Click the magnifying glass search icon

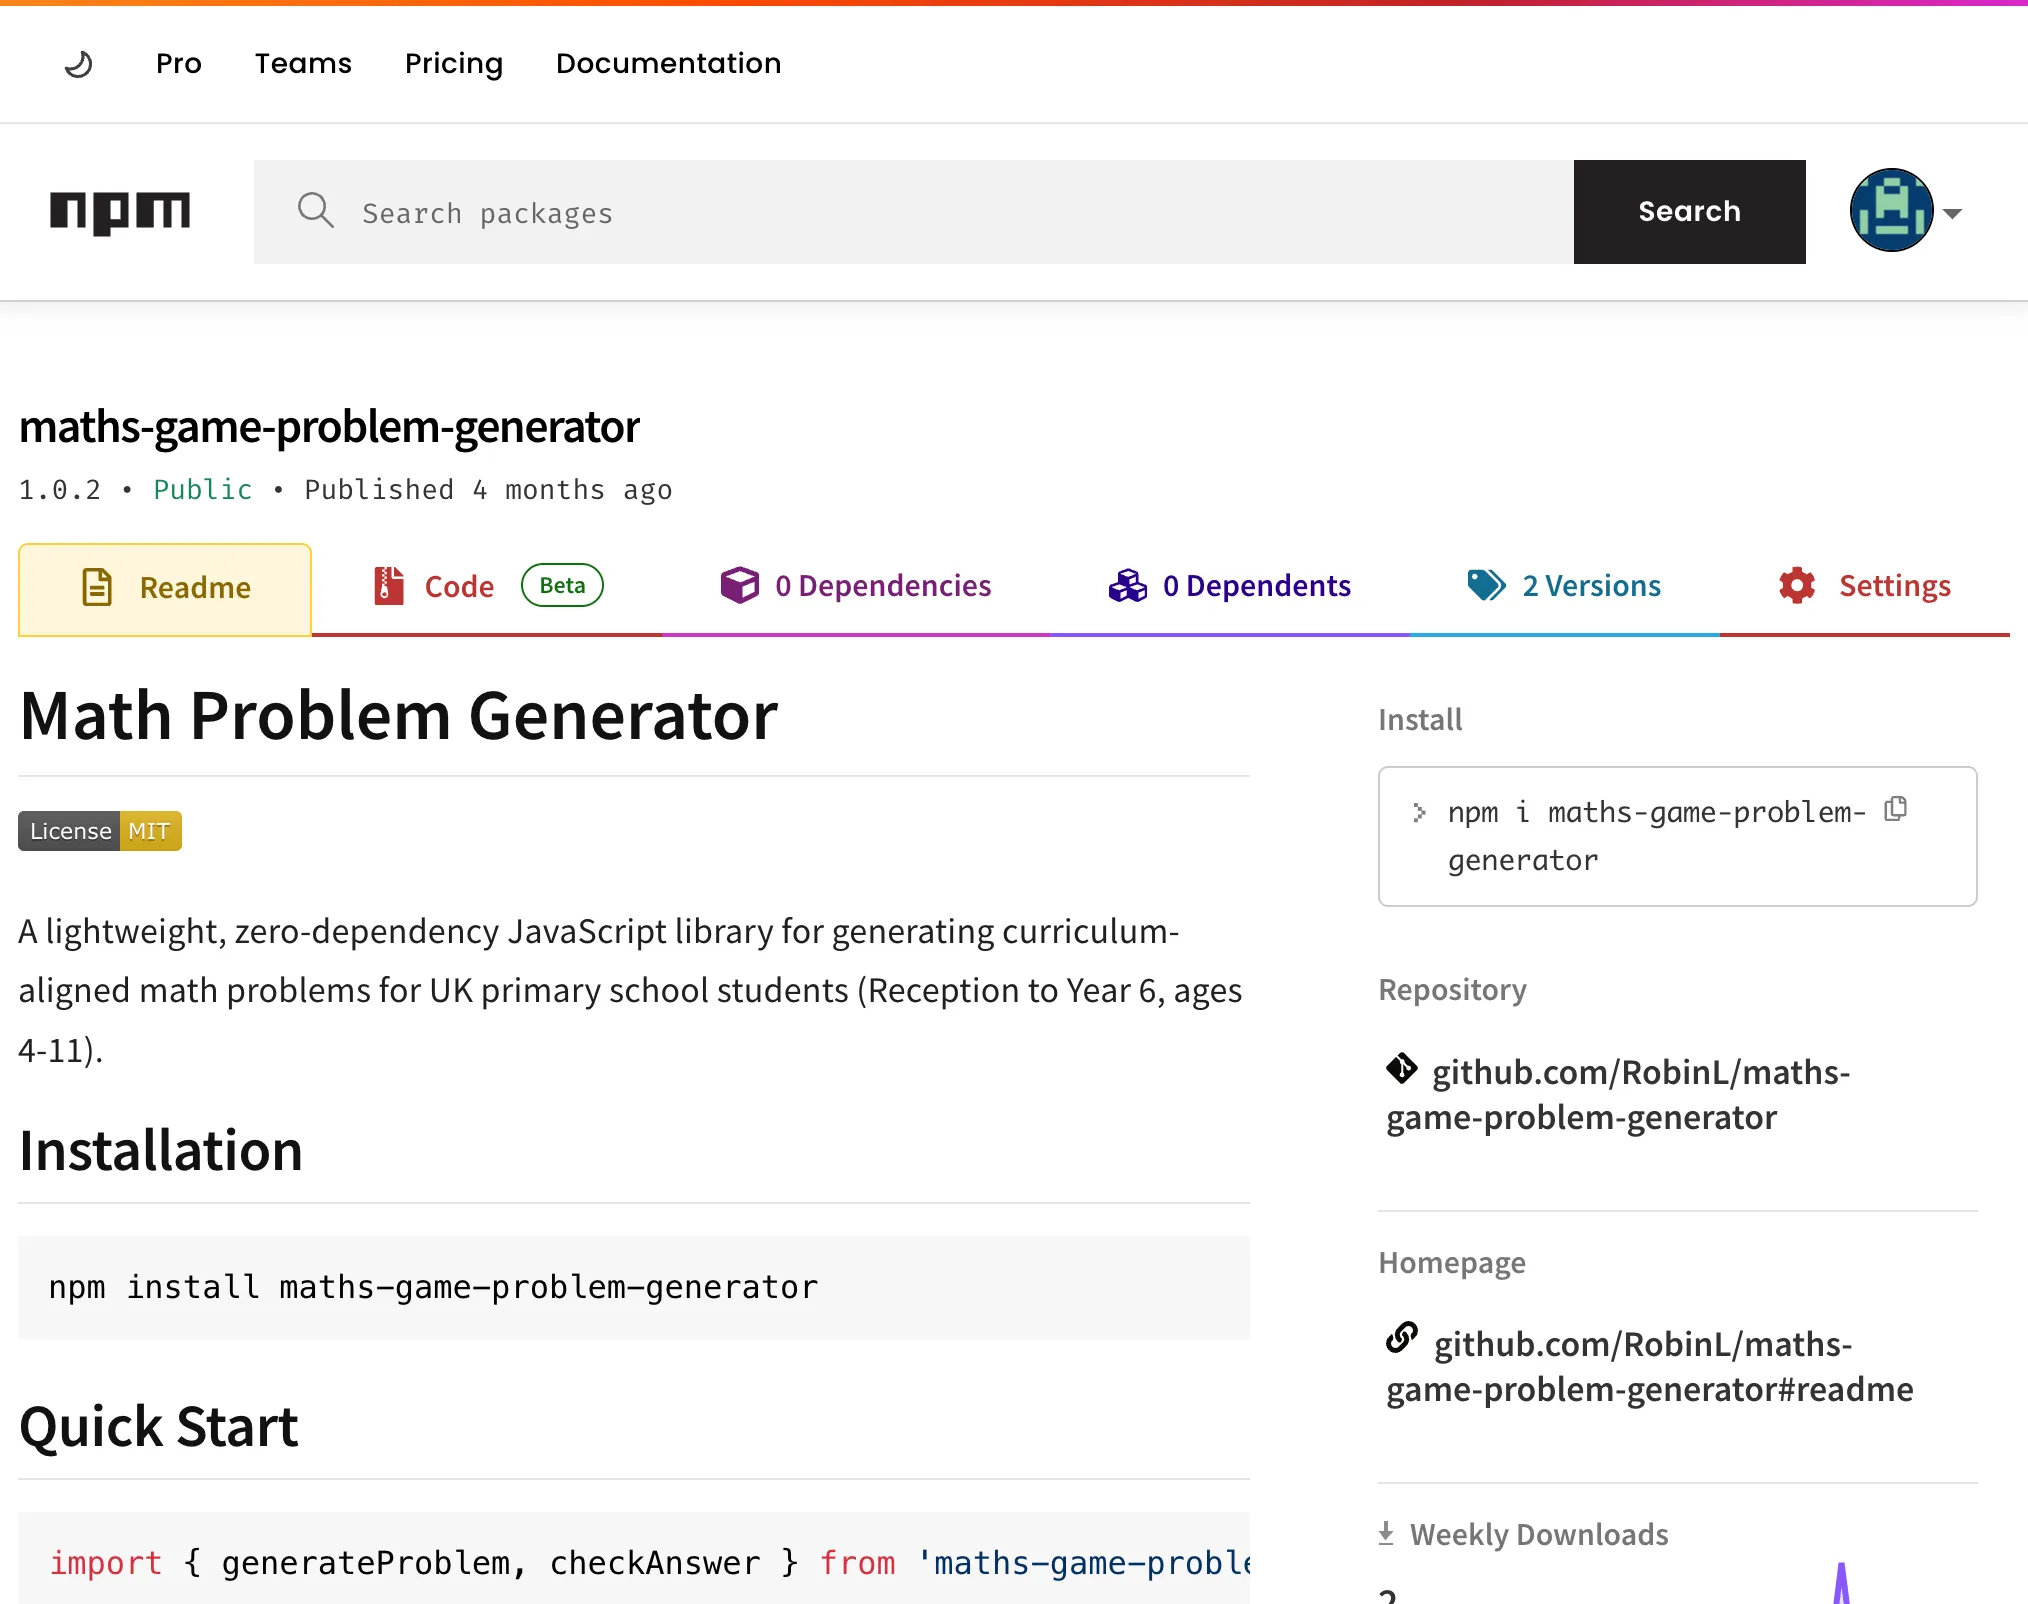pos(315,211)
